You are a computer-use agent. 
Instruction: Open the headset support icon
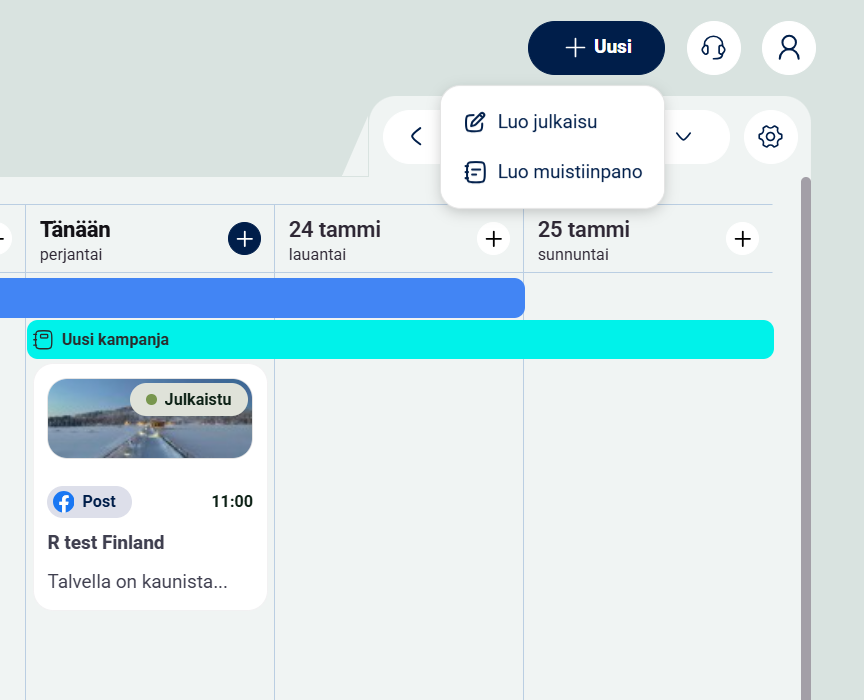[x=713, y=47]
